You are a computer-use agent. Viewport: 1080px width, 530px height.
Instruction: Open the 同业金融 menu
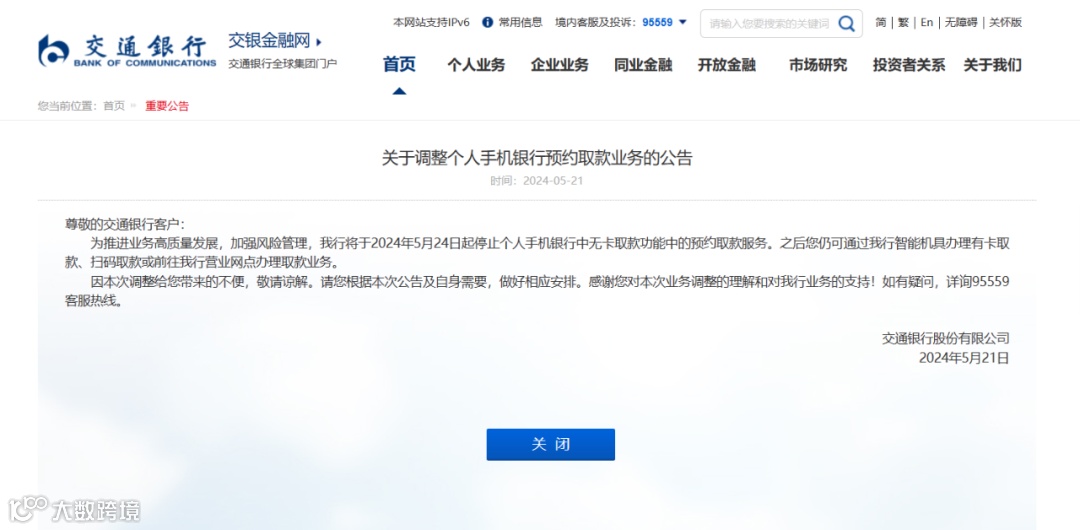click(643, 65)
